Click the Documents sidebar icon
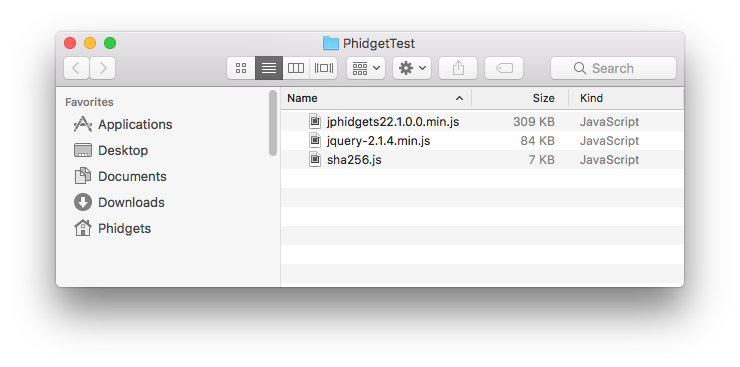The image size is (740, 367). (83, 176)
